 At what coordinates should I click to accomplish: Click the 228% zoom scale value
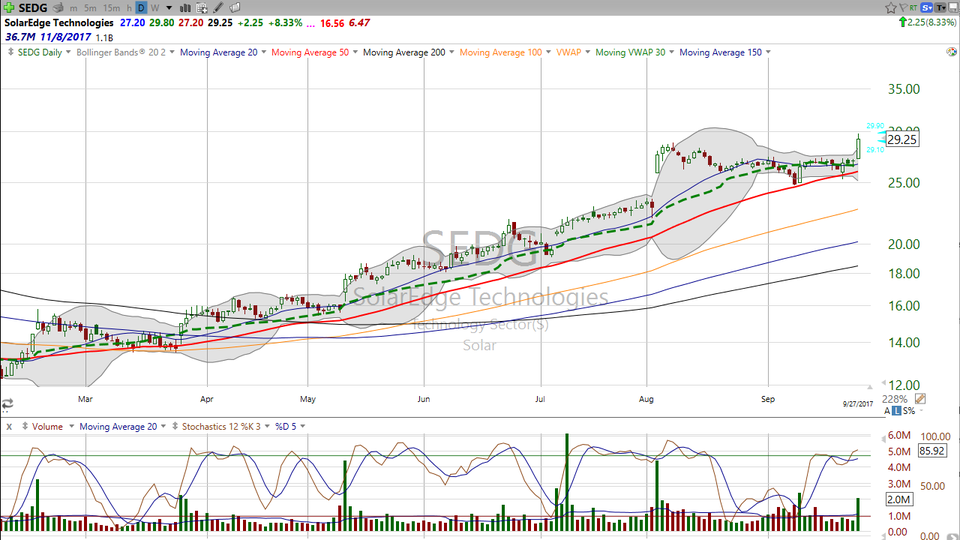(x=894, y=399)
